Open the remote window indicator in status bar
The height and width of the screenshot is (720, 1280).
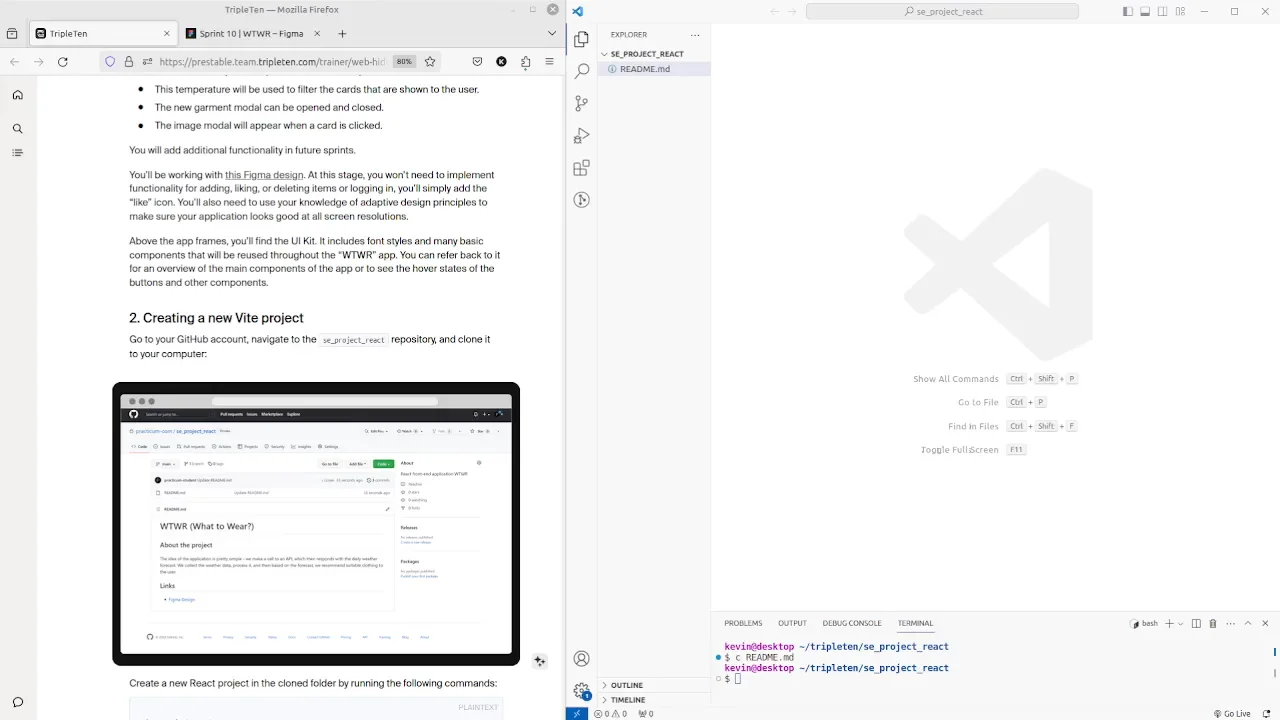pyautogui.click(x=577, y=713)
